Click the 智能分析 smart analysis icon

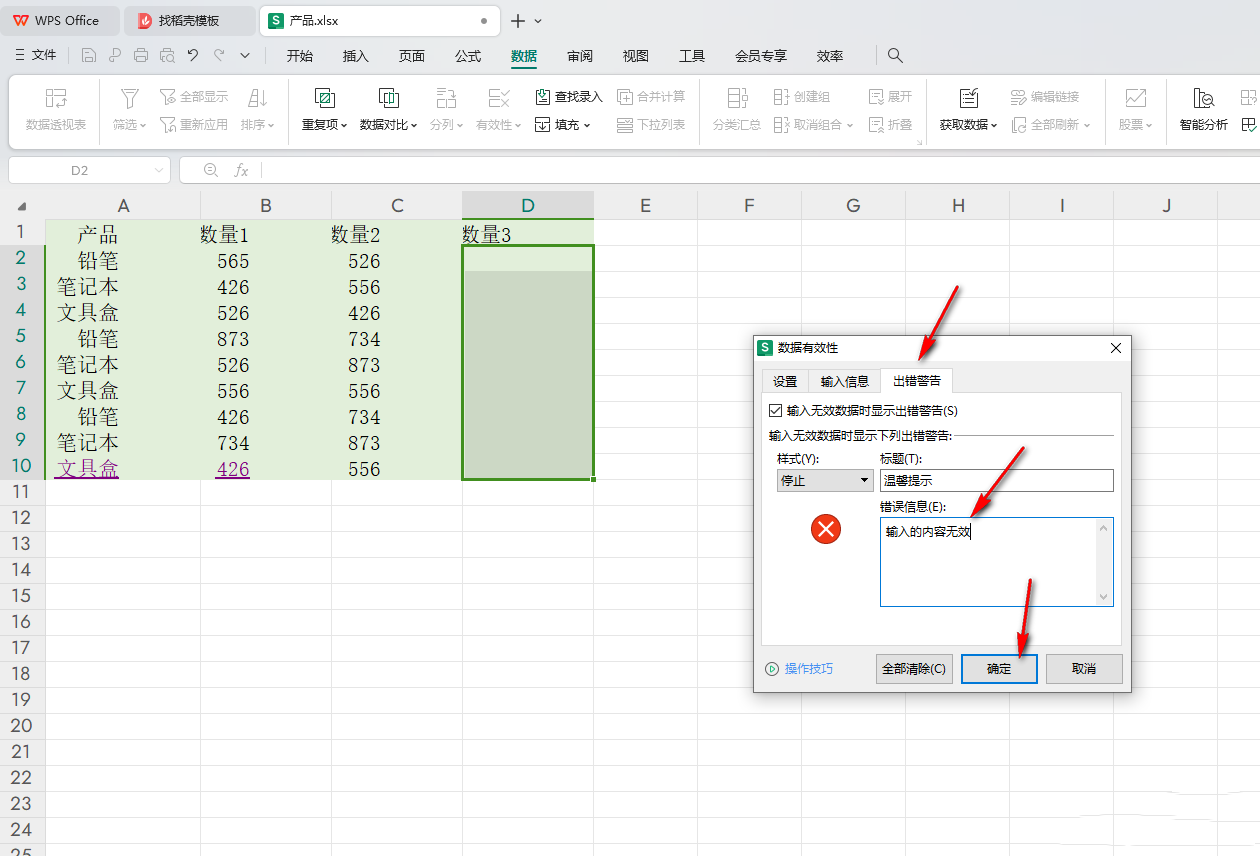1203,98
